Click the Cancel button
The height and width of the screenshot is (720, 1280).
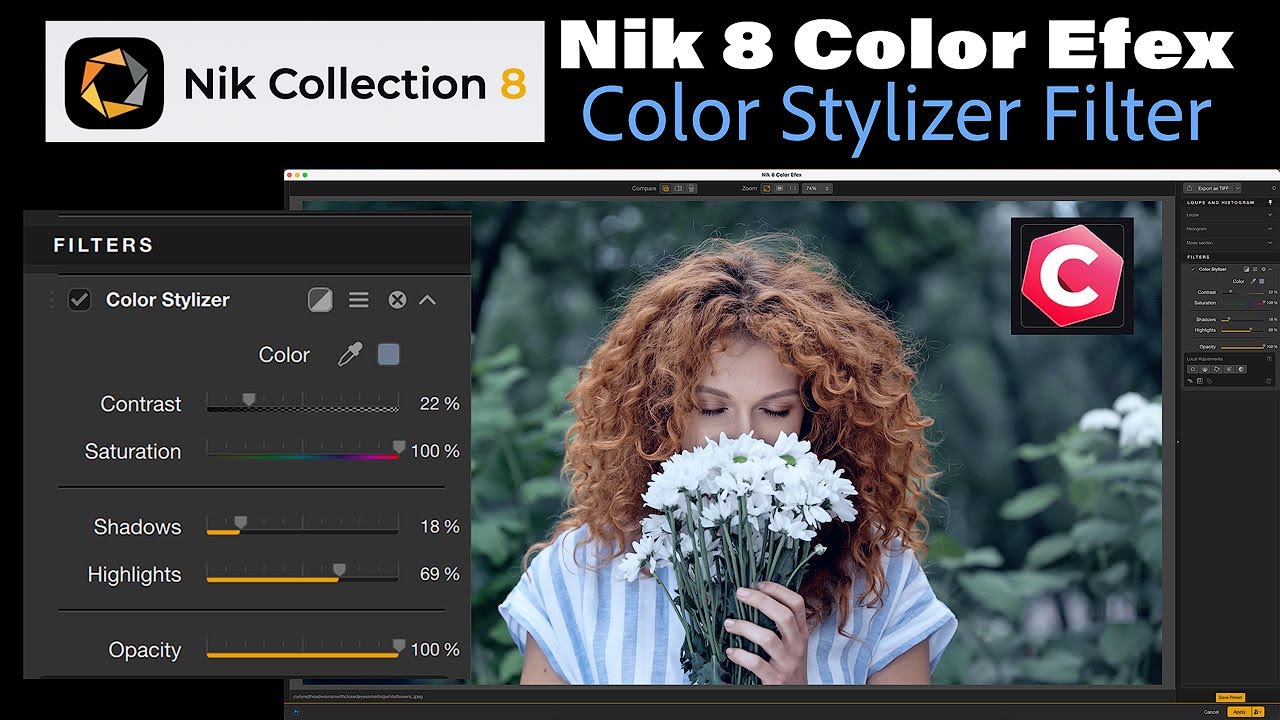(x=1211, y=712)
